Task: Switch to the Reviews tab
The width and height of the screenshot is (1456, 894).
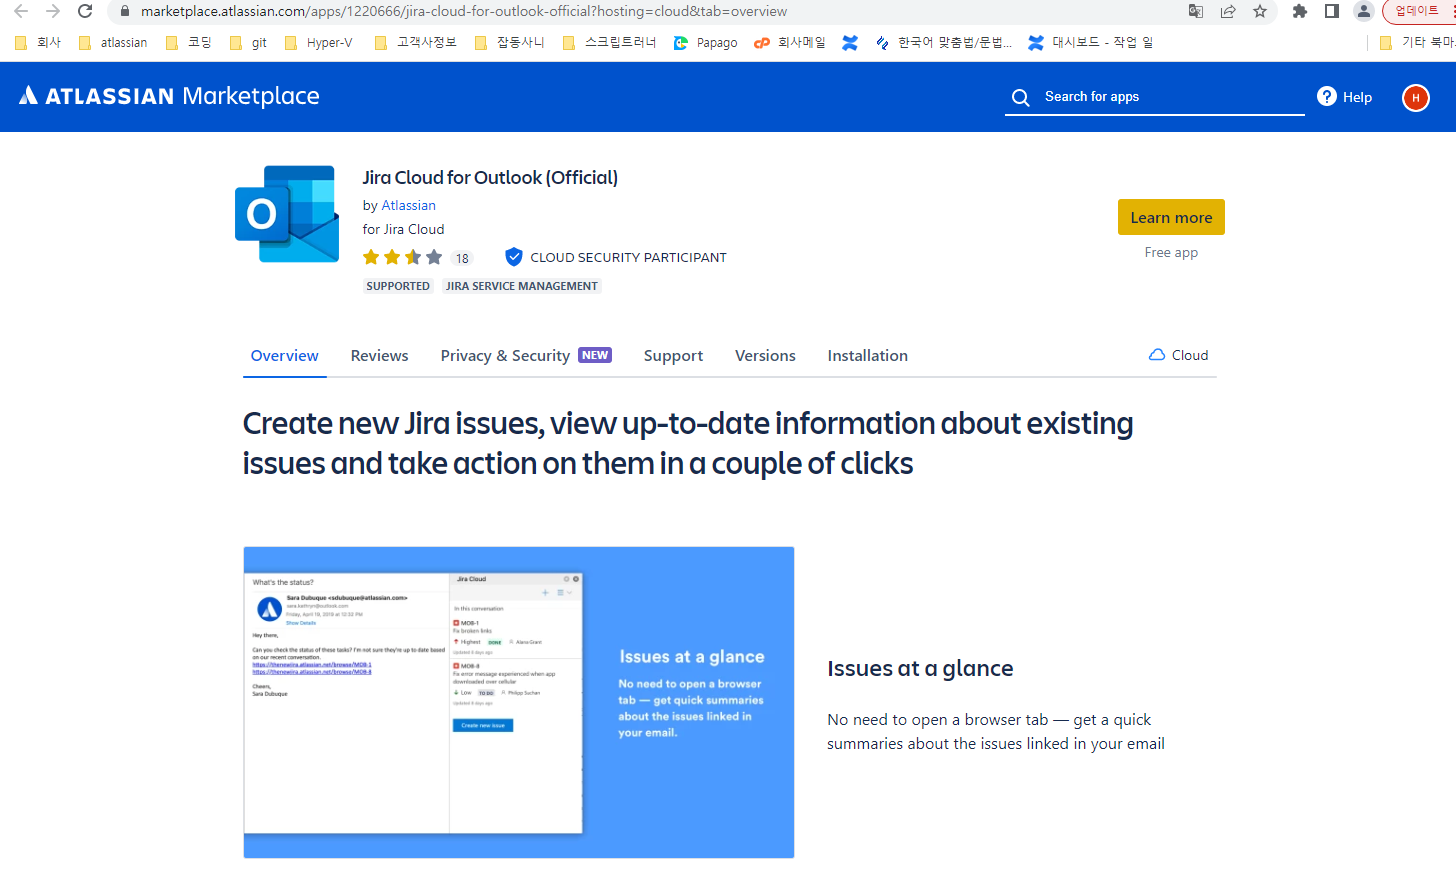Action: pyautogui.click(x=380, y=356)
